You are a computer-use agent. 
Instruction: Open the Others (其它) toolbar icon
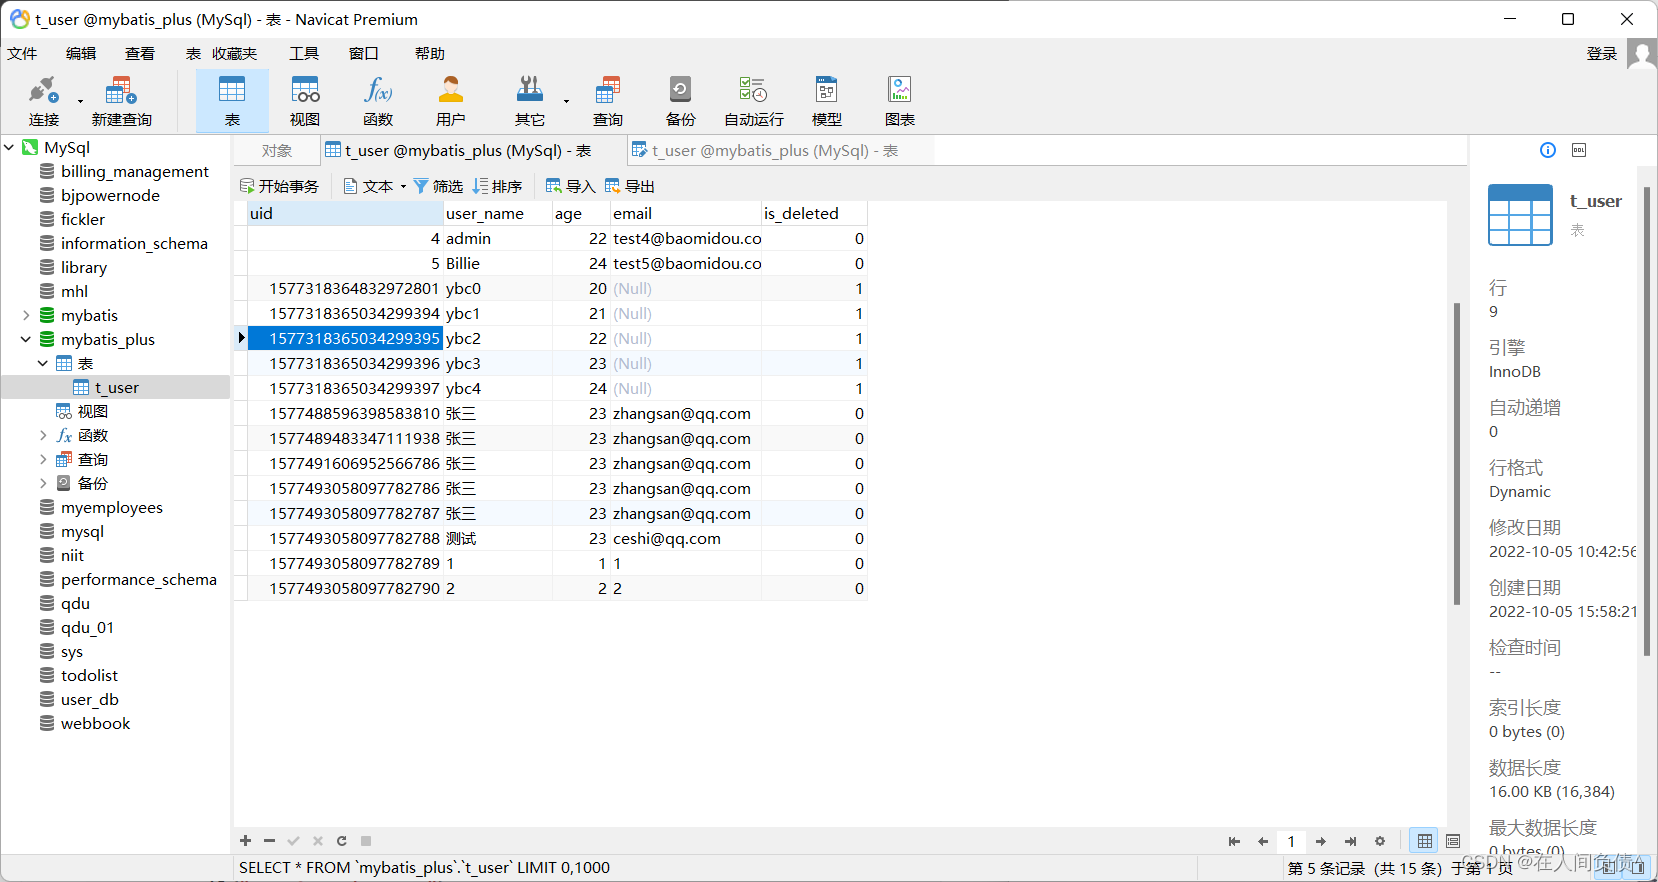[529, 101]
